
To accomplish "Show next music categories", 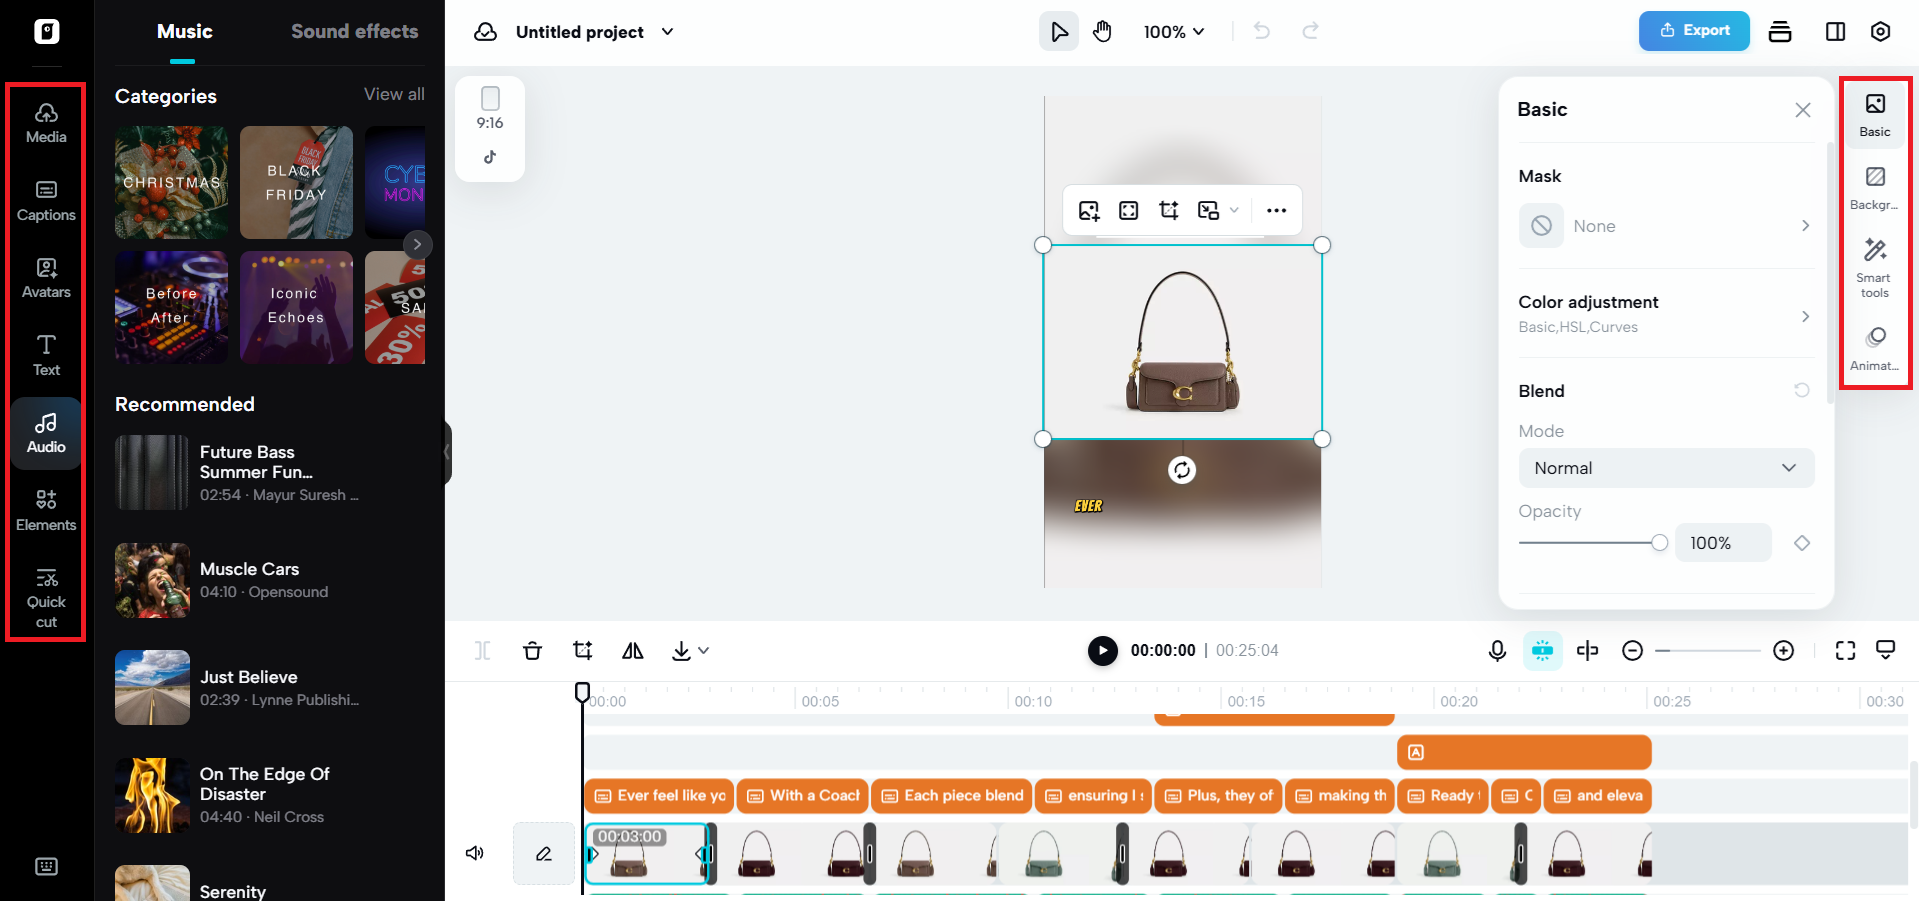I will 417,244.
